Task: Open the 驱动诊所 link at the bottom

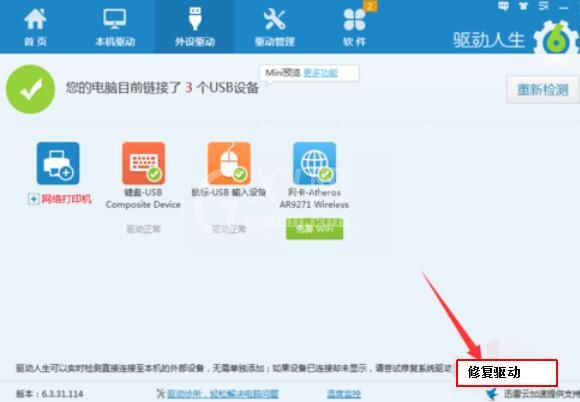Action: click(x=222, y=393)
